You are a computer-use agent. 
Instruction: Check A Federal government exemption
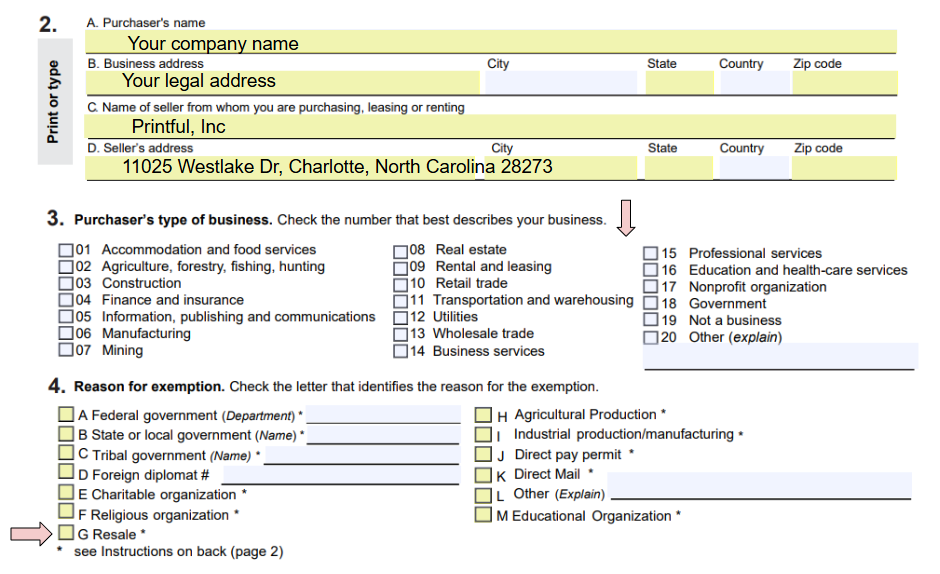[x=66, y=415]
